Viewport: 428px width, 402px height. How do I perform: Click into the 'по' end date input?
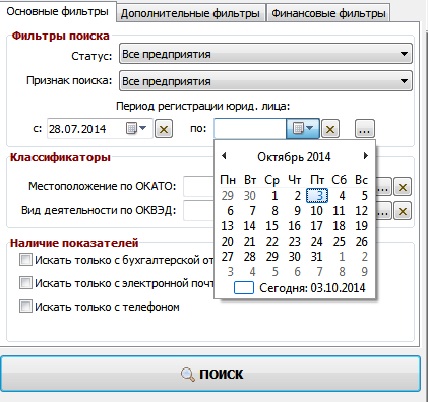point(250,129)
